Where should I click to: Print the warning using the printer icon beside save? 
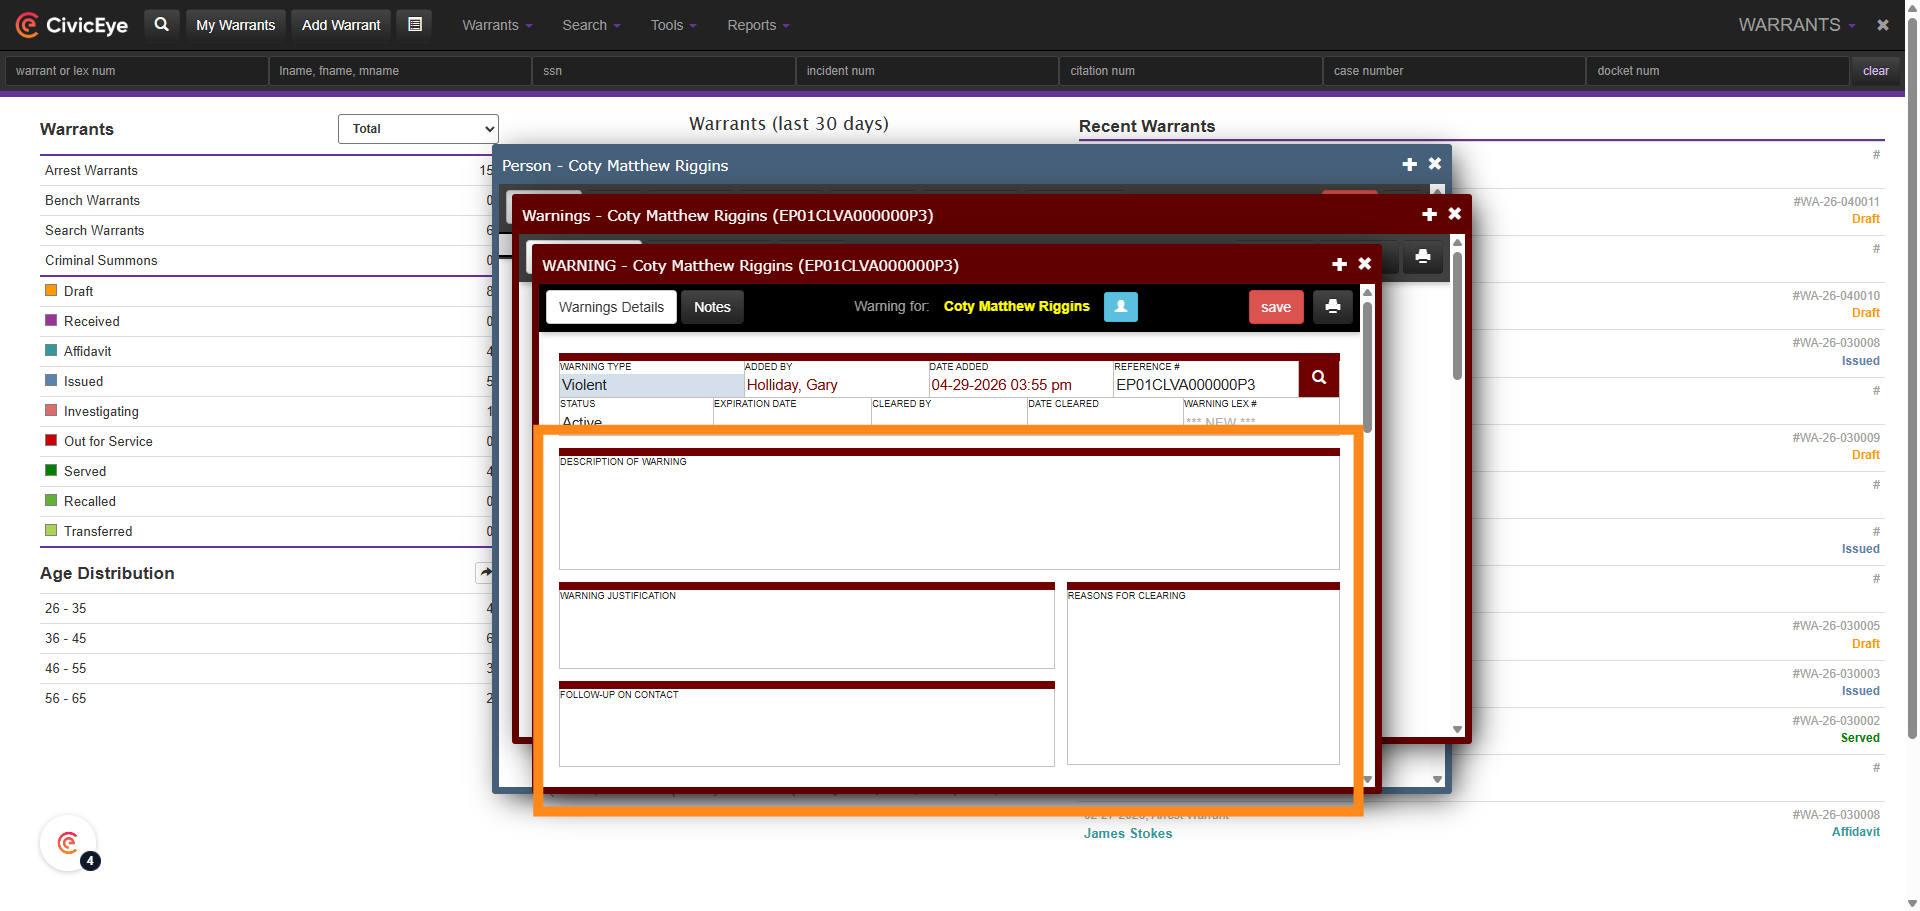1333,307
